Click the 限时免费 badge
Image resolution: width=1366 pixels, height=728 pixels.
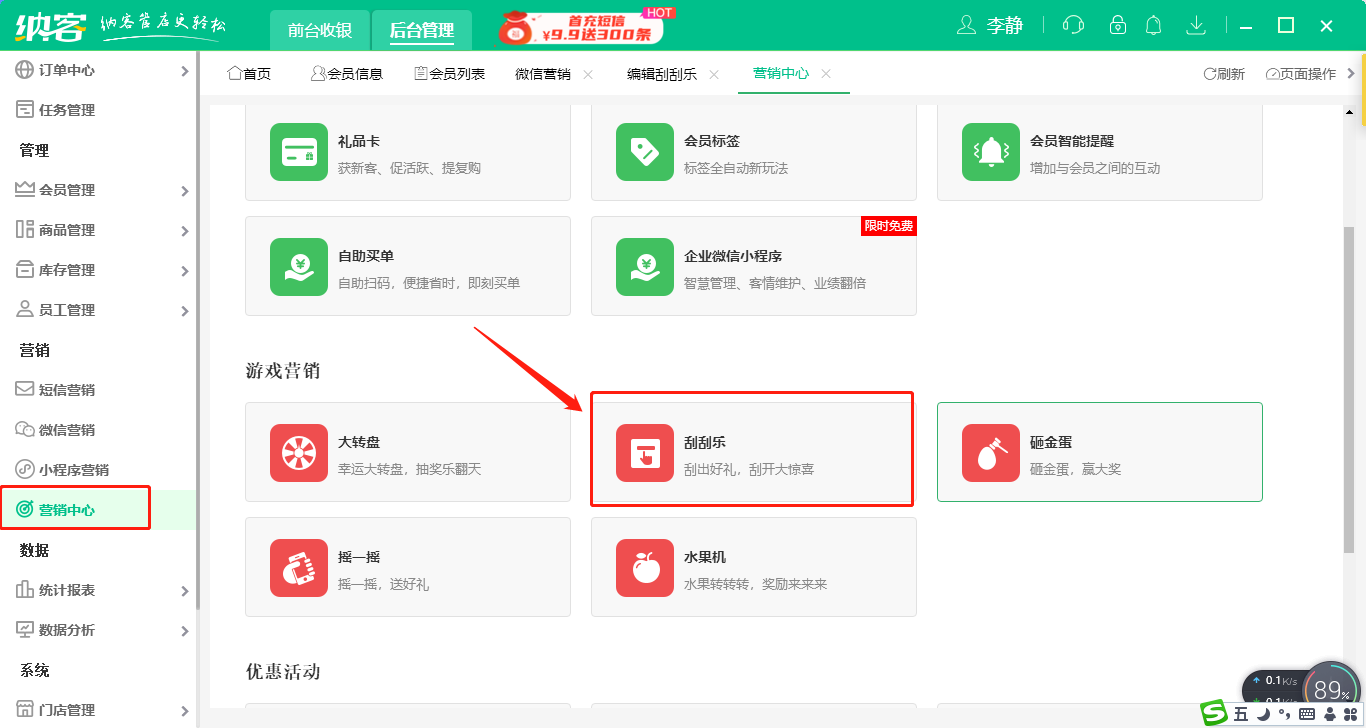pos(888,226)
